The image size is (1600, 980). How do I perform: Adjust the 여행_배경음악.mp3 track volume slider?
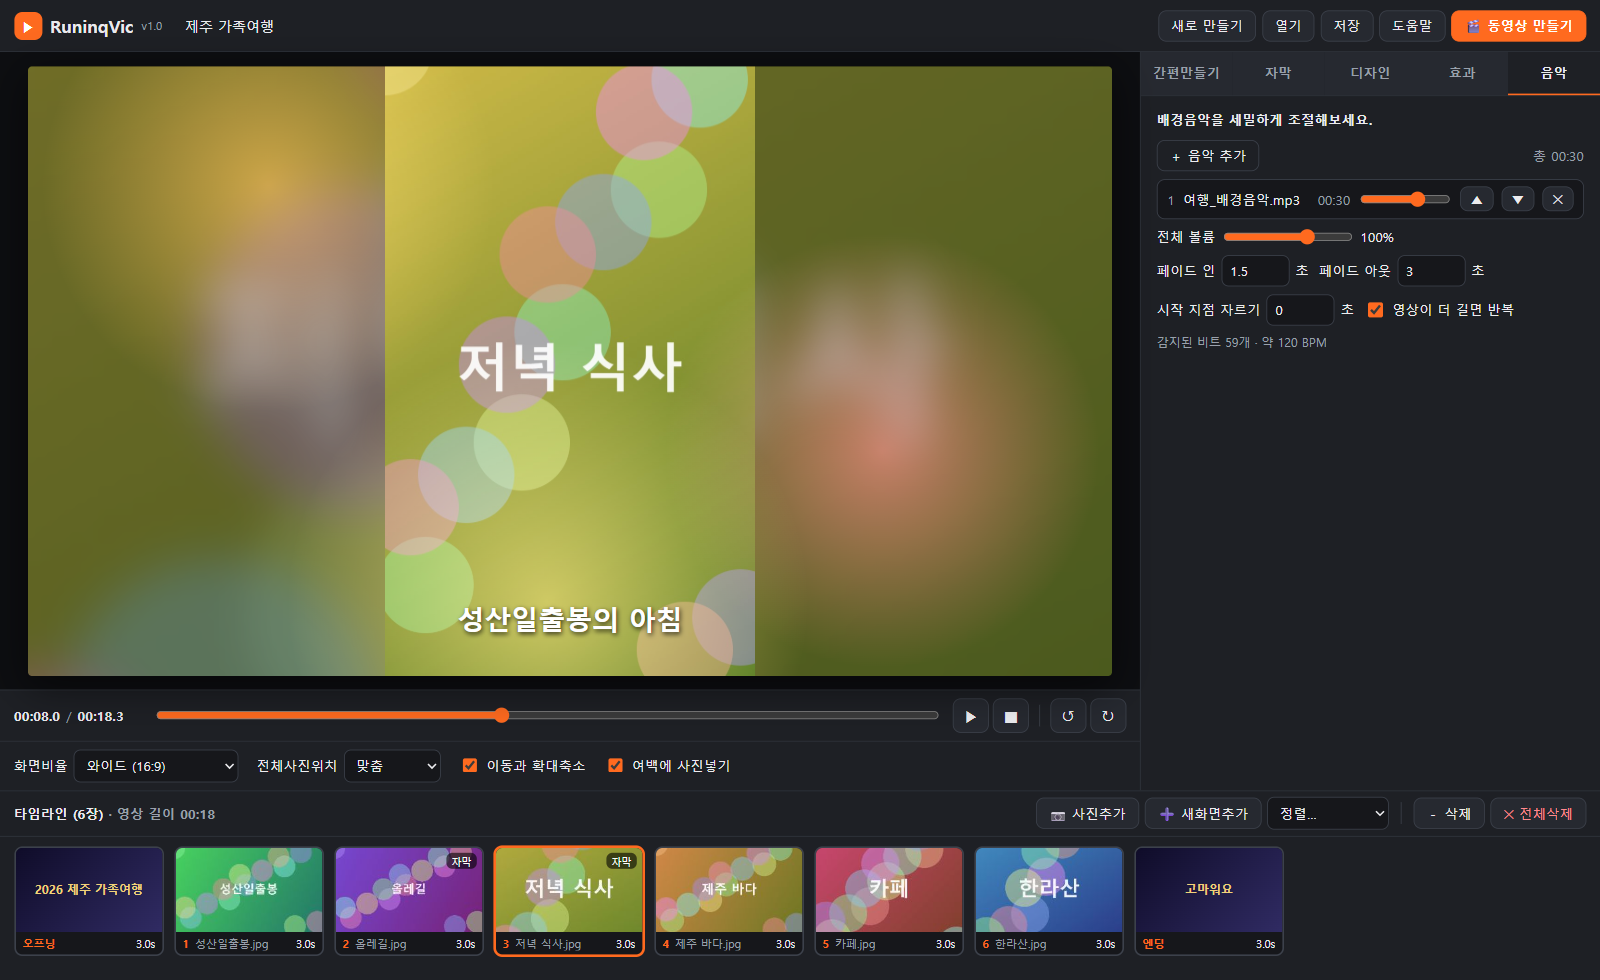coord(1404,199)
